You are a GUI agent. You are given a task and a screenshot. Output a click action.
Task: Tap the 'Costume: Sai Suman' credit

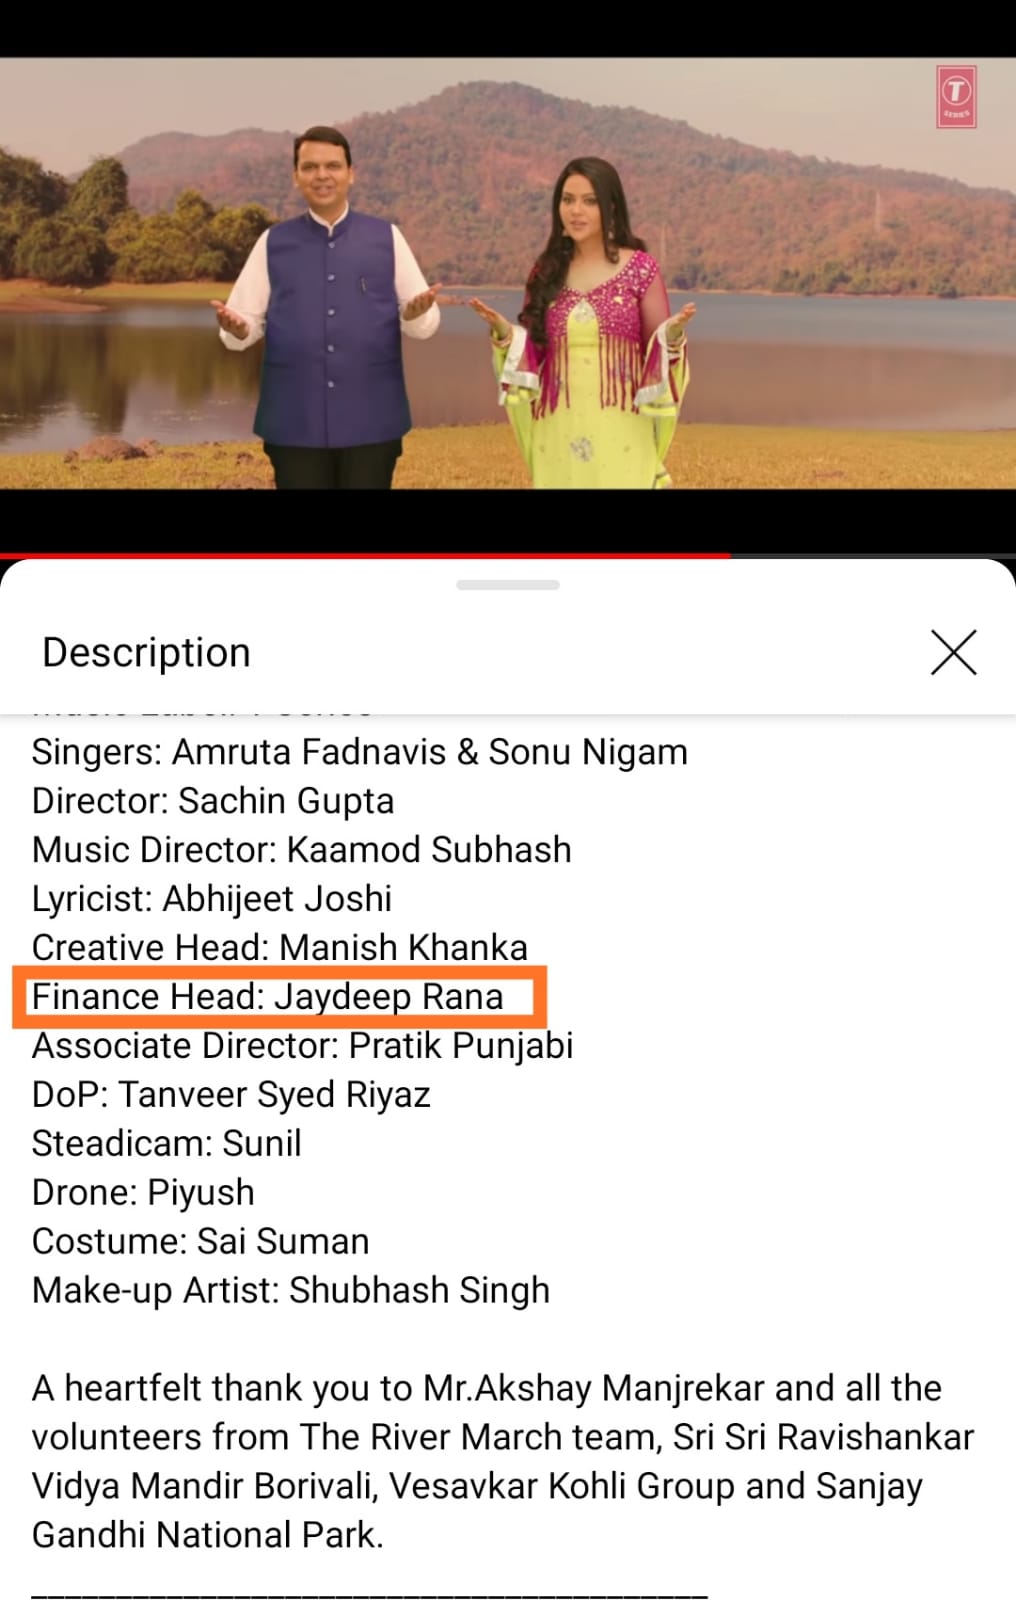[201, 1241]
